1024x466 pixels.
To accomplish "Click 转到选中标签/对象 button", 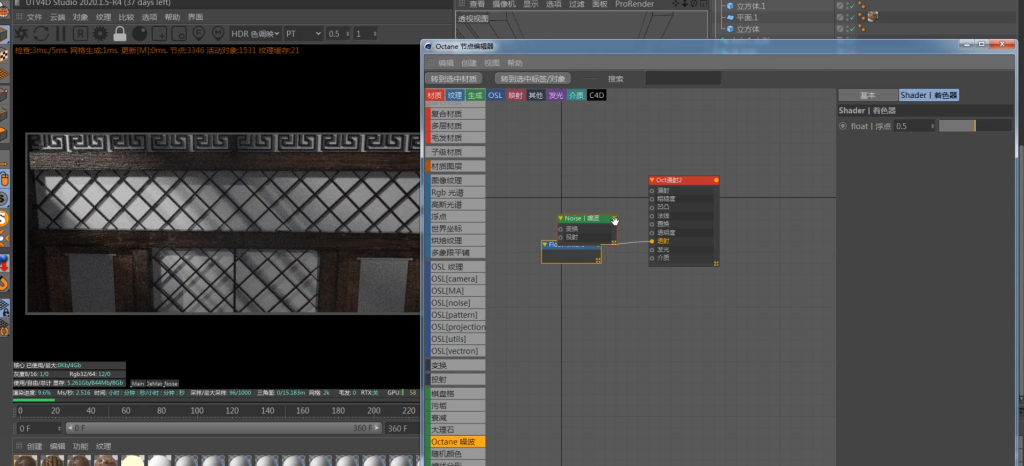I will pos(533,78).
